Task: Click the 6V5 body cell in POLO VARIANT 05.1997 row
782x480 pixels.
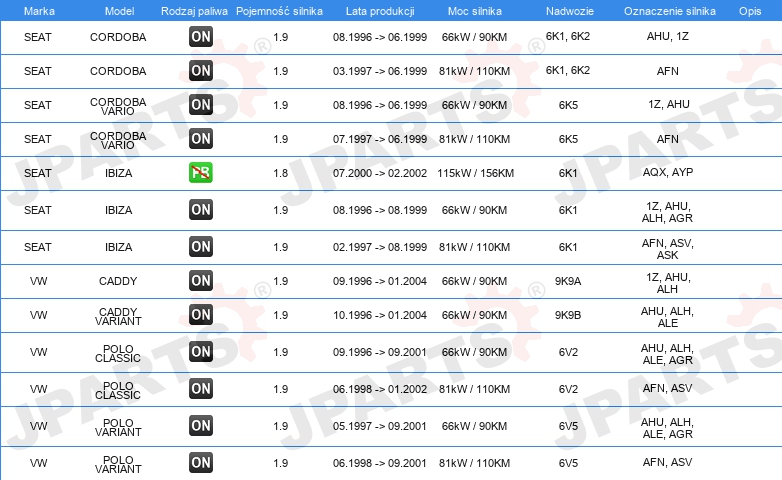Action: (x=568, y=426)
